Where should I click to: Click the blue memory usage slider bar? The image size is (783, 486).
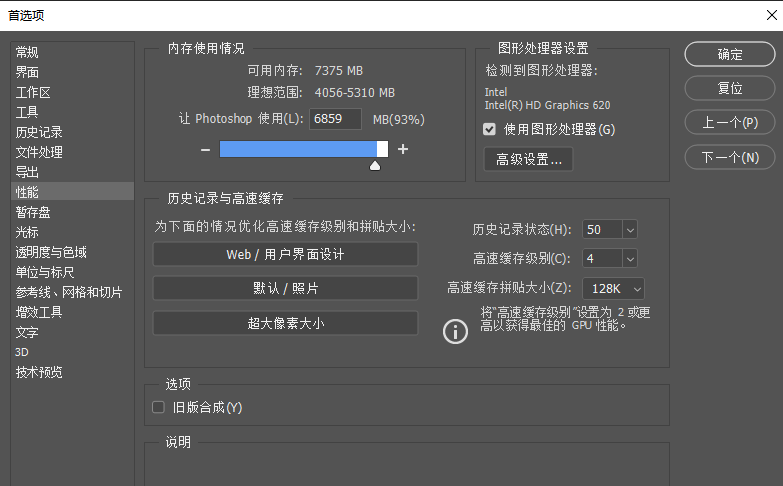tap(304, 149)
